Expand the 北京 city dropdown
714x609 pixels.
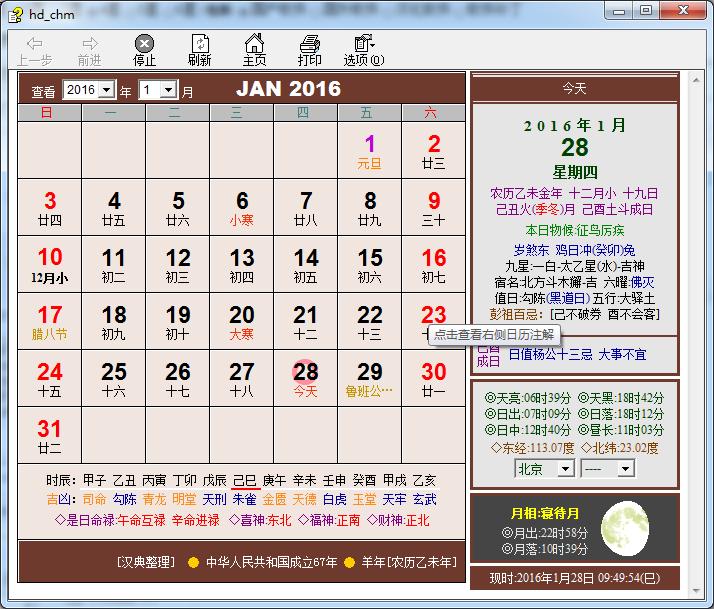click(545, 469)
